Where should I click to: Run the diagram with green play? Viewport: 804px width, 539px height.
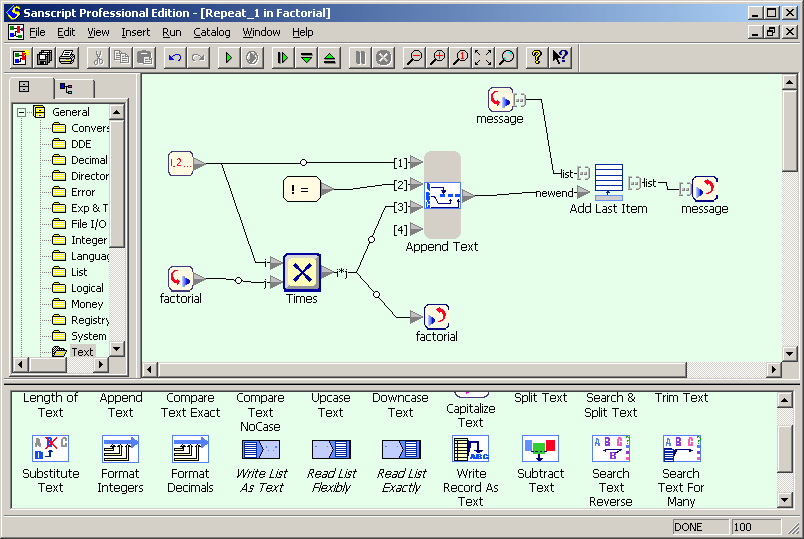pyautogui.click(x=229, y=57)
